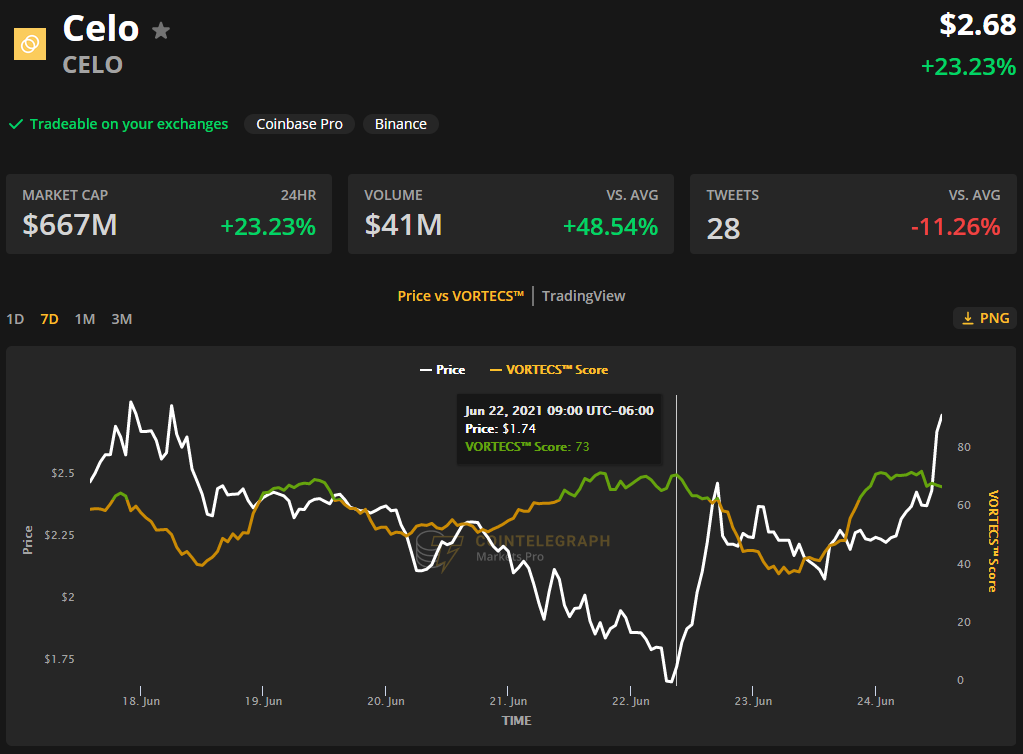Toggle VORTECS Score series in legend
1023x754 pixels.
coord(549,369)
